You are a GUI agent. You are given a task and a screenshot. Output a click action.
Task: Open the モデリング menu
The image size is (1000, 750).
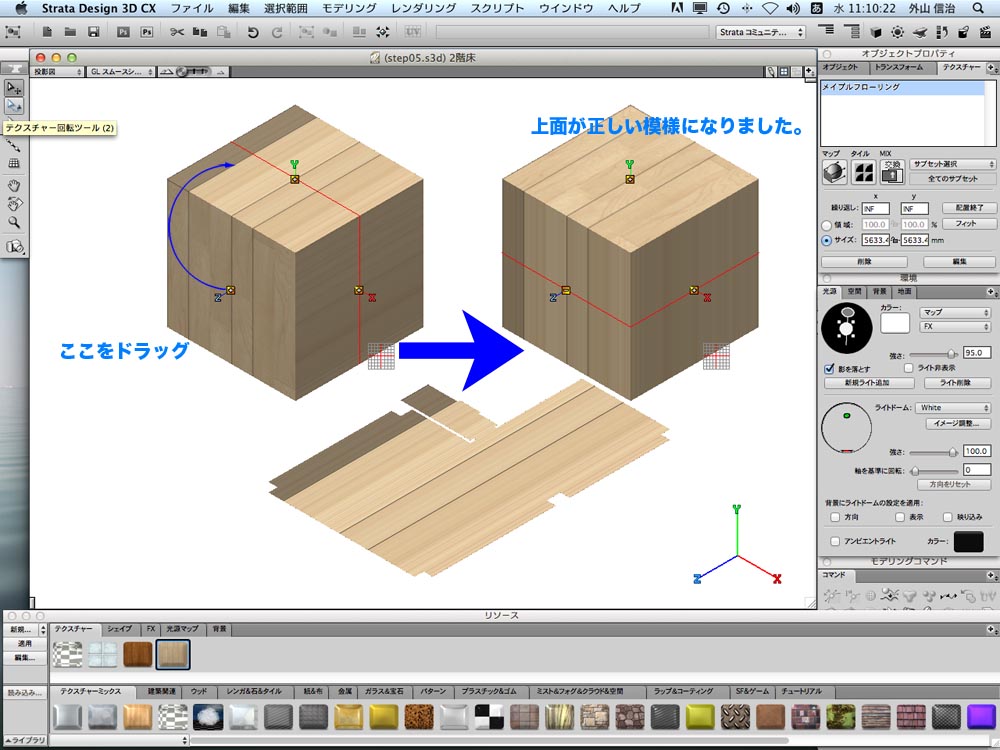click(x=349, y=8)
